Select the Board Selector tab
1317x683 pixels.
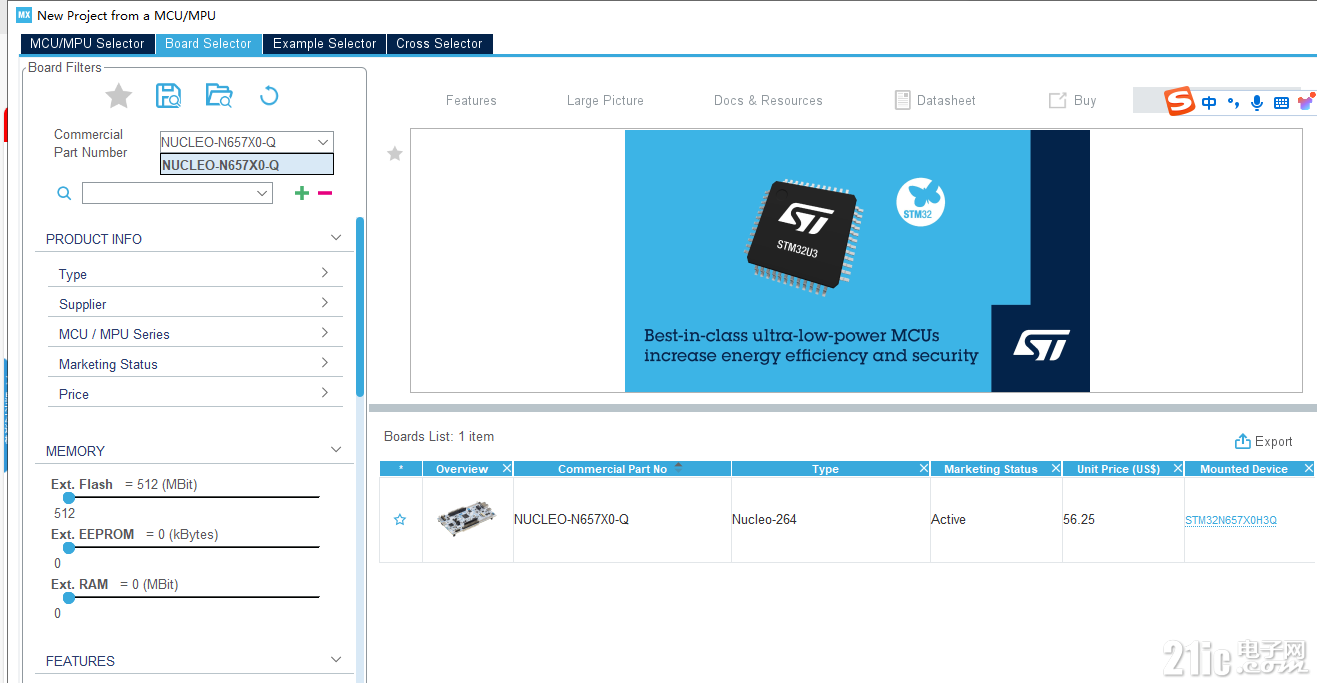(x=208, y=44)
